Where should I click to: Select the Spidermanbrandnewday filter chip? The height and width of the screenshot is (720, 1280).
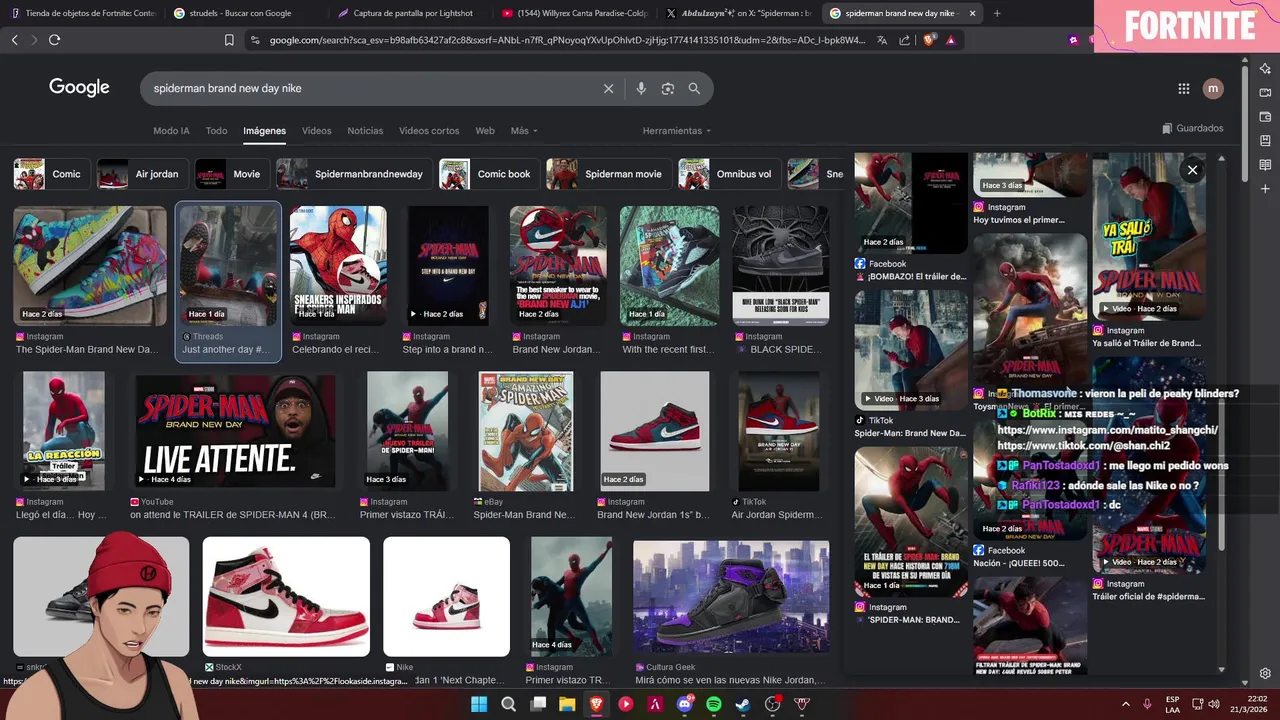click(354, 174)
